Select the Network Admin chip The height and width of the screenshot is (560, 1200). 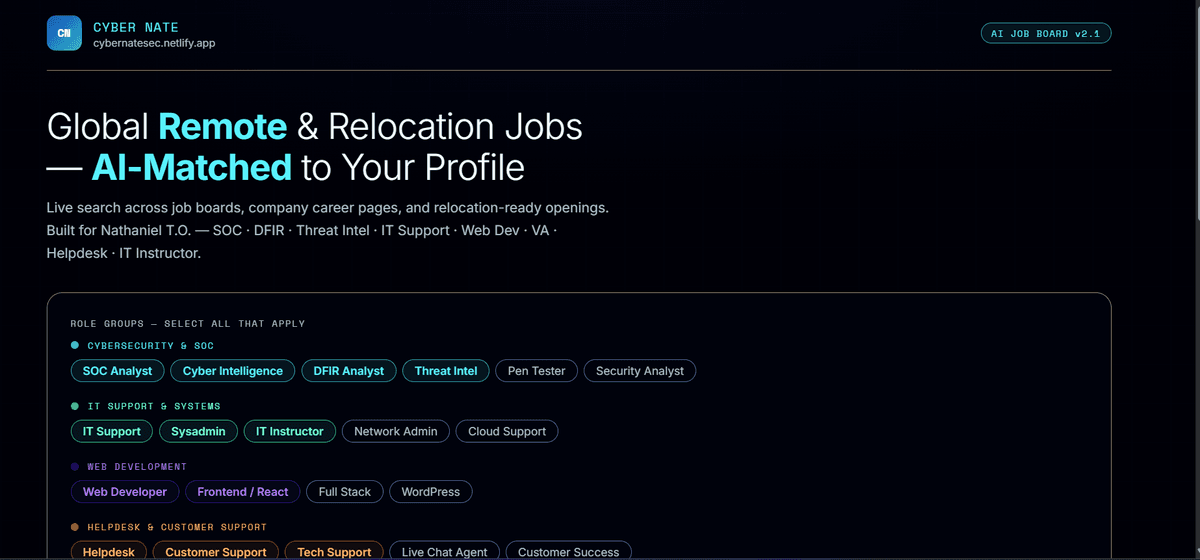click(396, 432)
